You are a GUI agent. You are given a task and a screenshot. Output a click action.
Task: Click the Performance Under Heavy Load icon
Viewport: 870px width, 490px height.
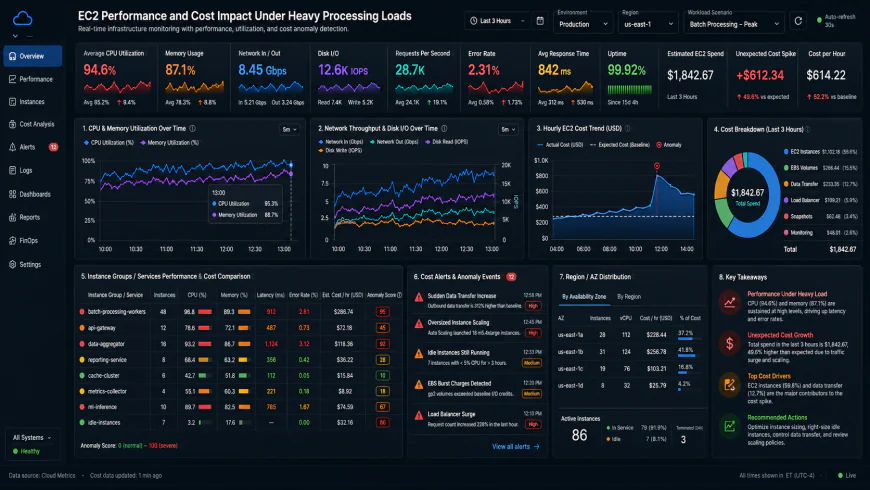click(730, 302)
